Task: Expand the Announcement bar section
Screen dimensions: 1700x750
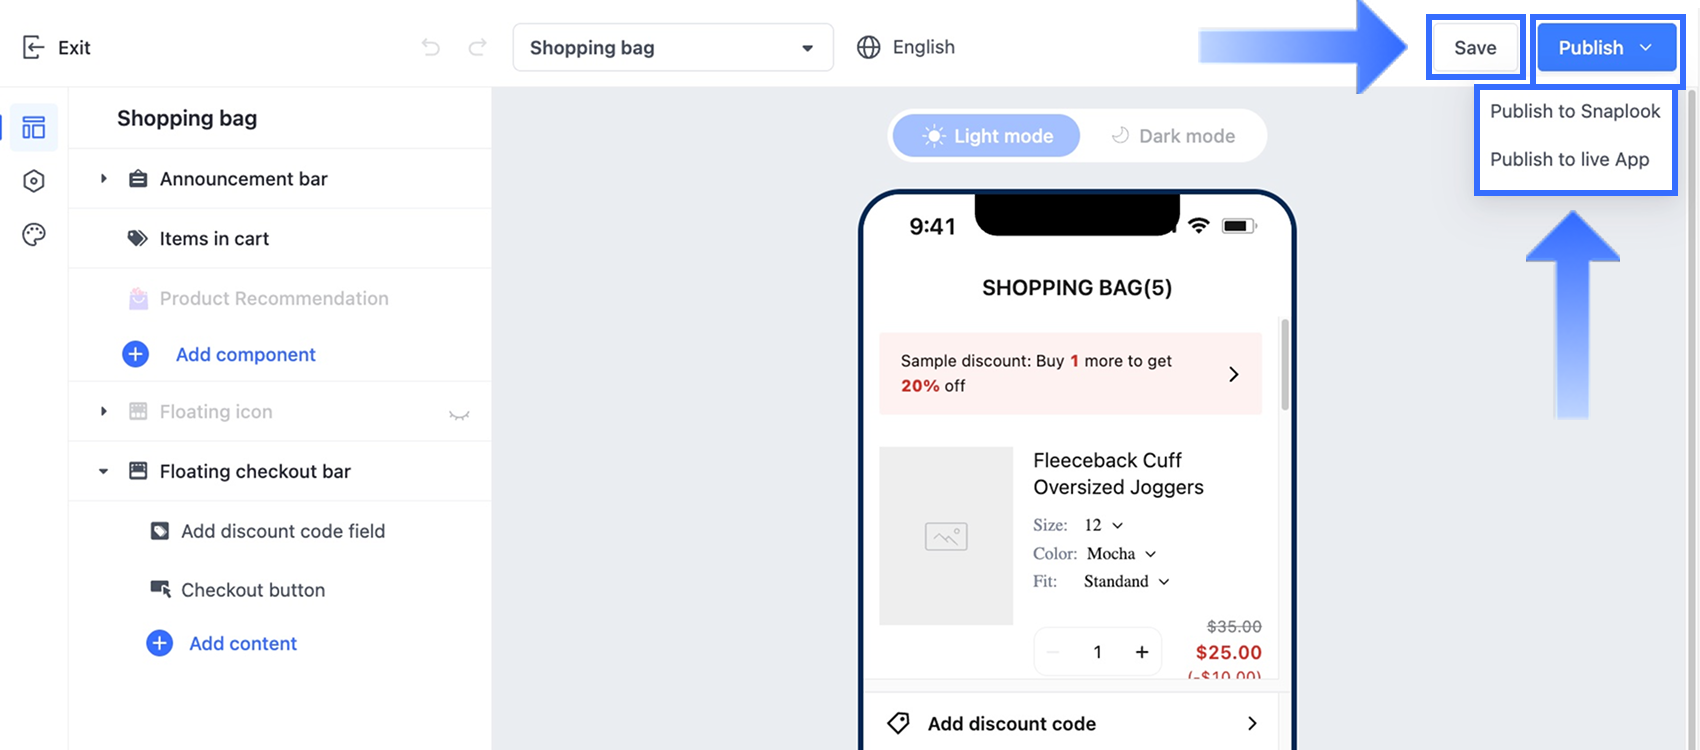Action: click(x=103, y=179)
